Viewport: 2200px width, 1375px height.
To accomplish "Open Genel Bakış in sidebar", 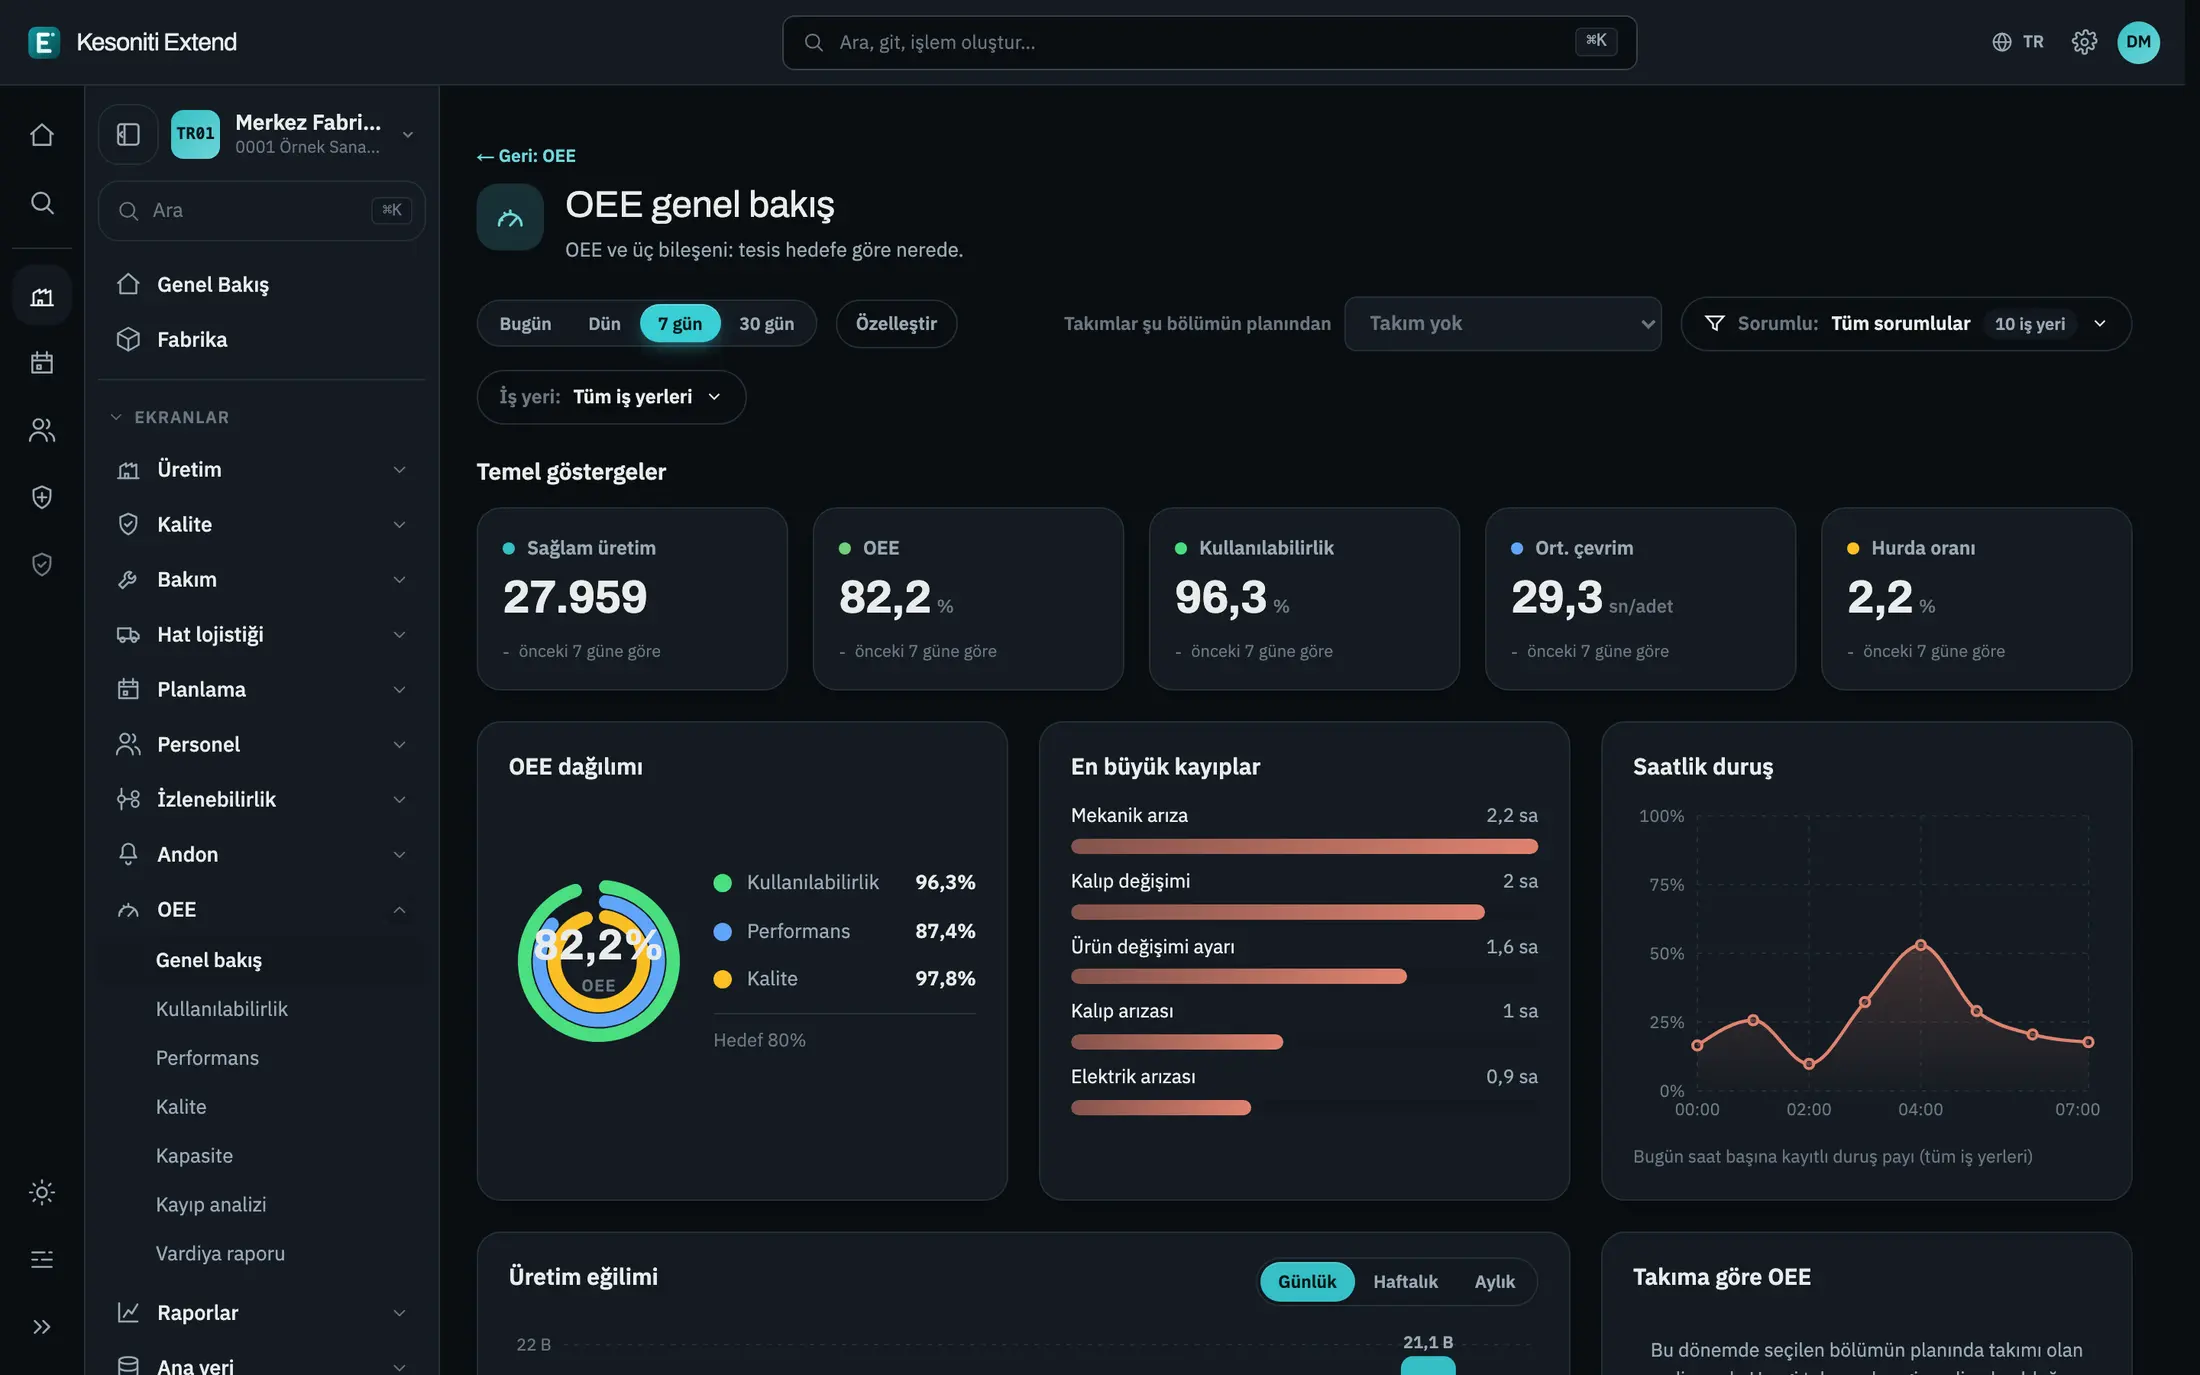I will click(x=262, y=285).
